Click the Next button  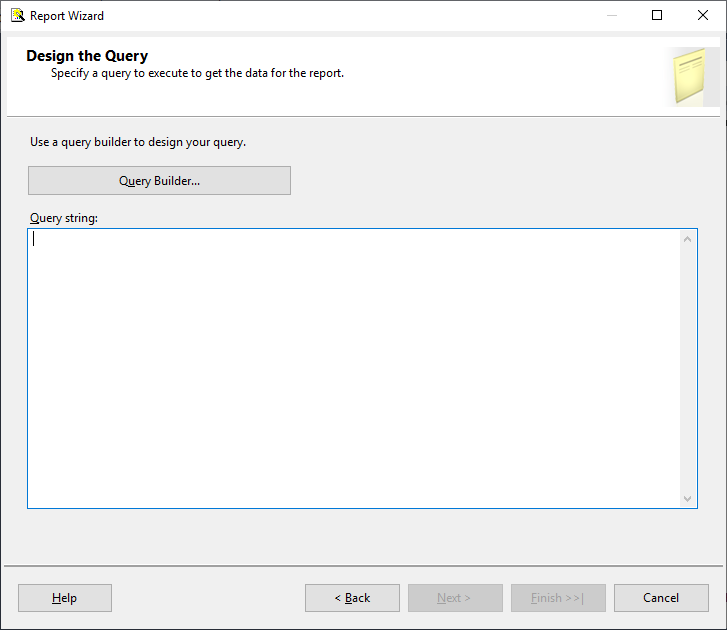455,598
